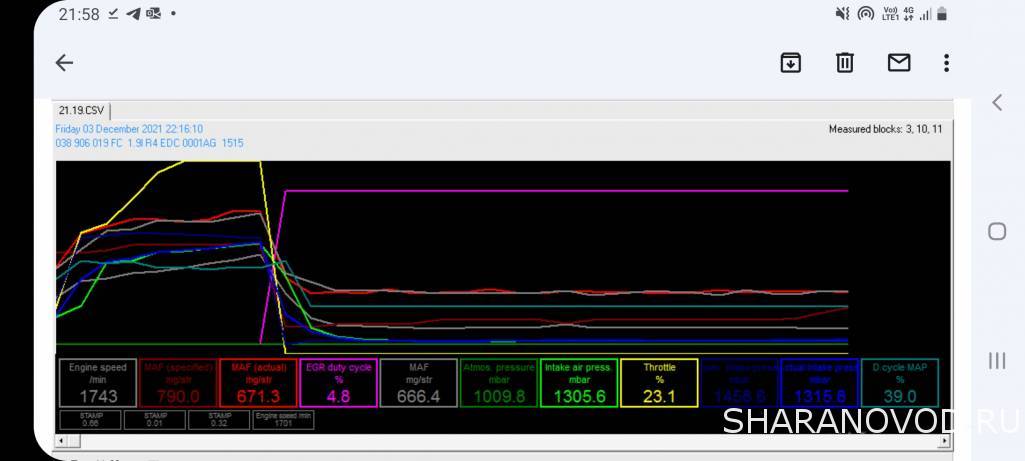Open Android recent apps button
Viewport: 1025px width, 461px height.
click(997, 361)
